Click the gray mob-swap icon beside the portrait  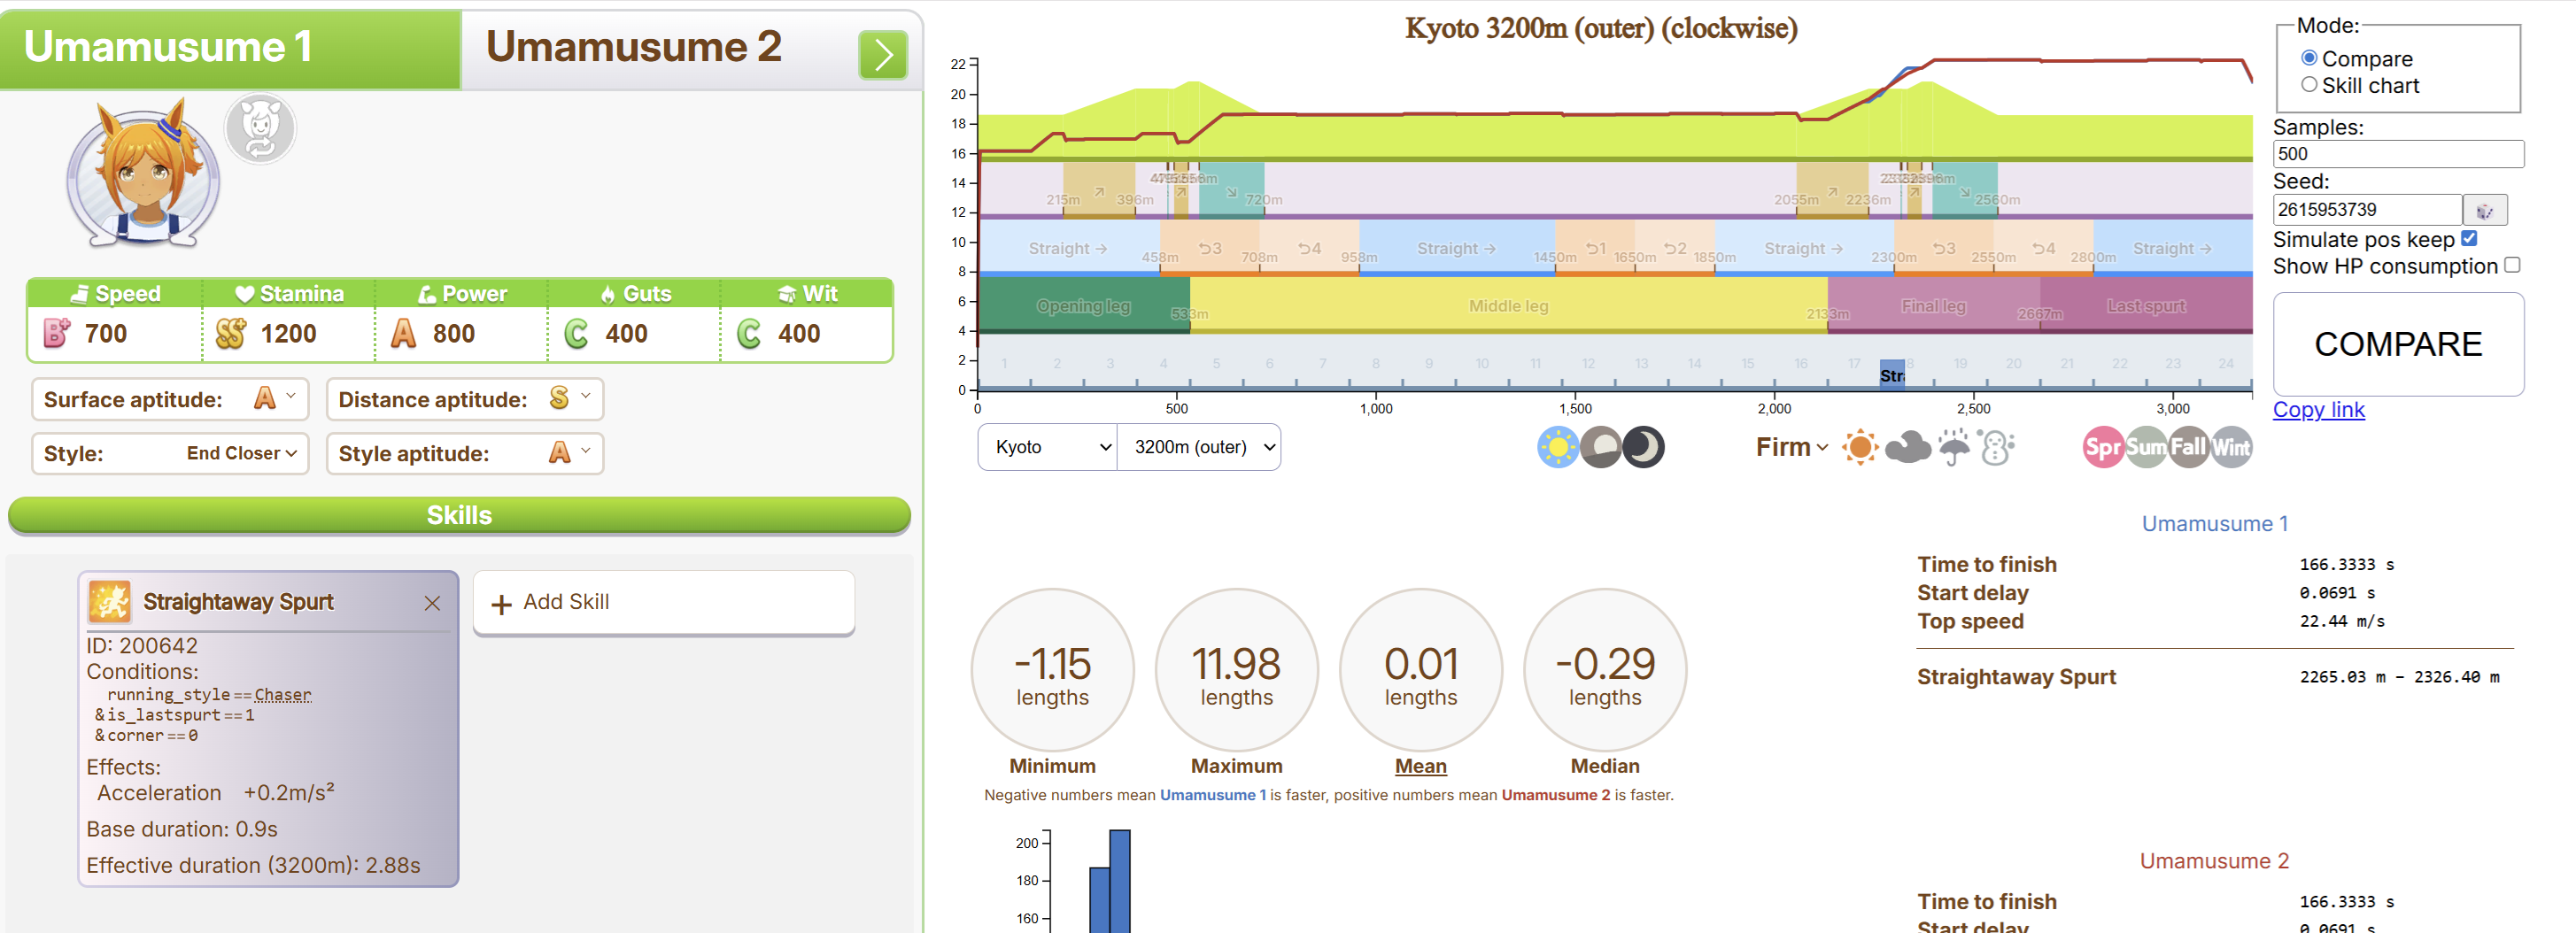(260, 128)
